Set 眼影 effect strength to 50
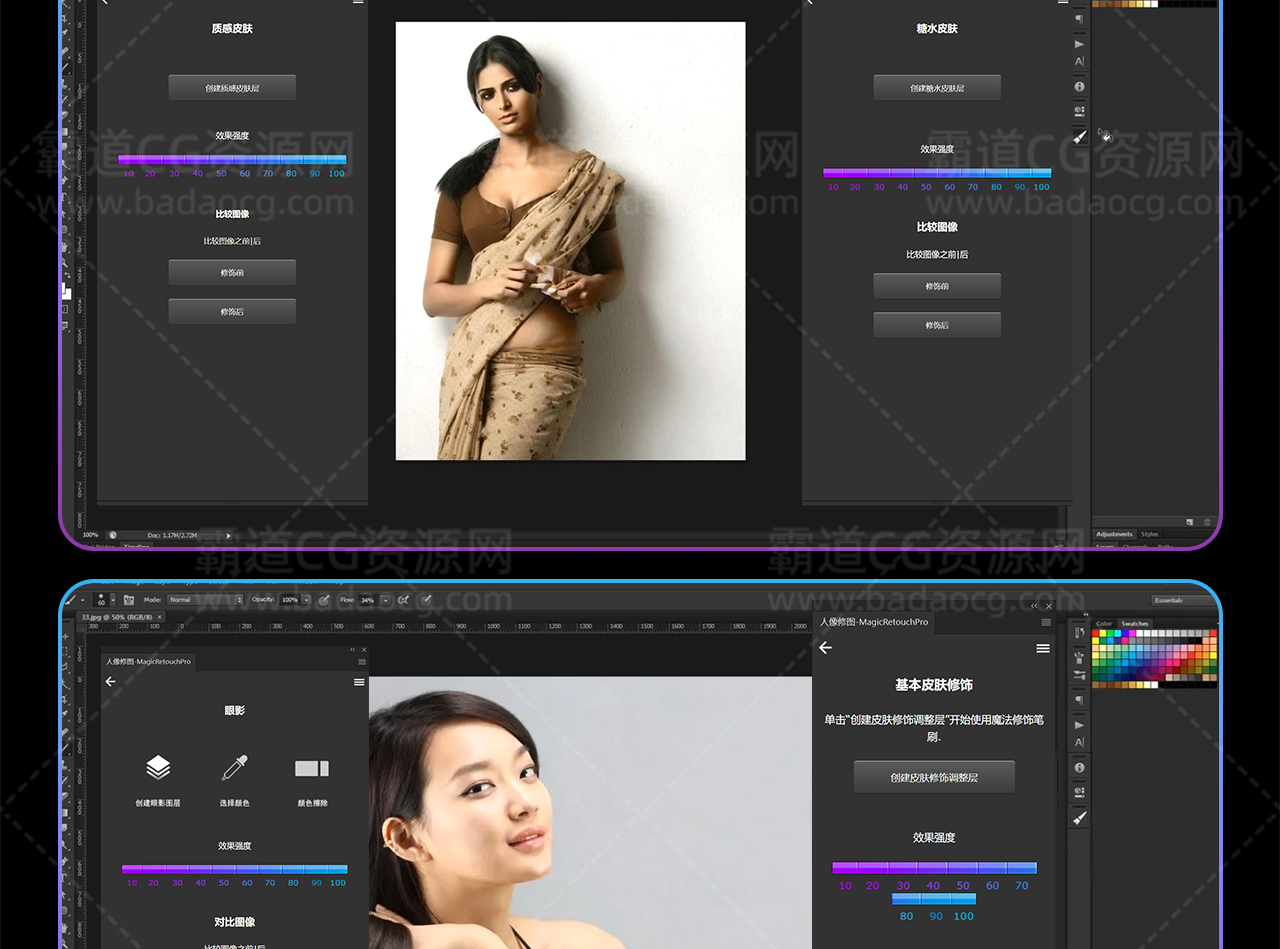The image size is (1280, 949). click(x=224, y=870)
